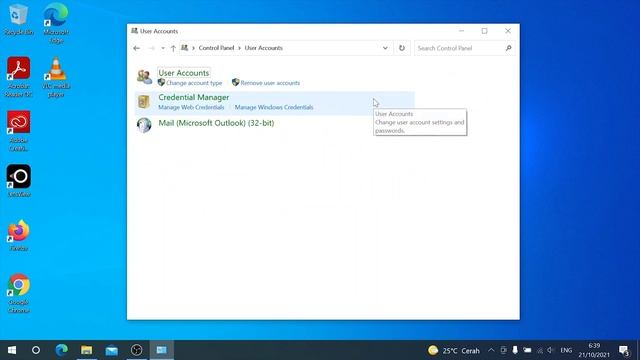The width and height of the screenshot is (640, 360).
Task: Open the network tray icon
Action: (540, 350)
